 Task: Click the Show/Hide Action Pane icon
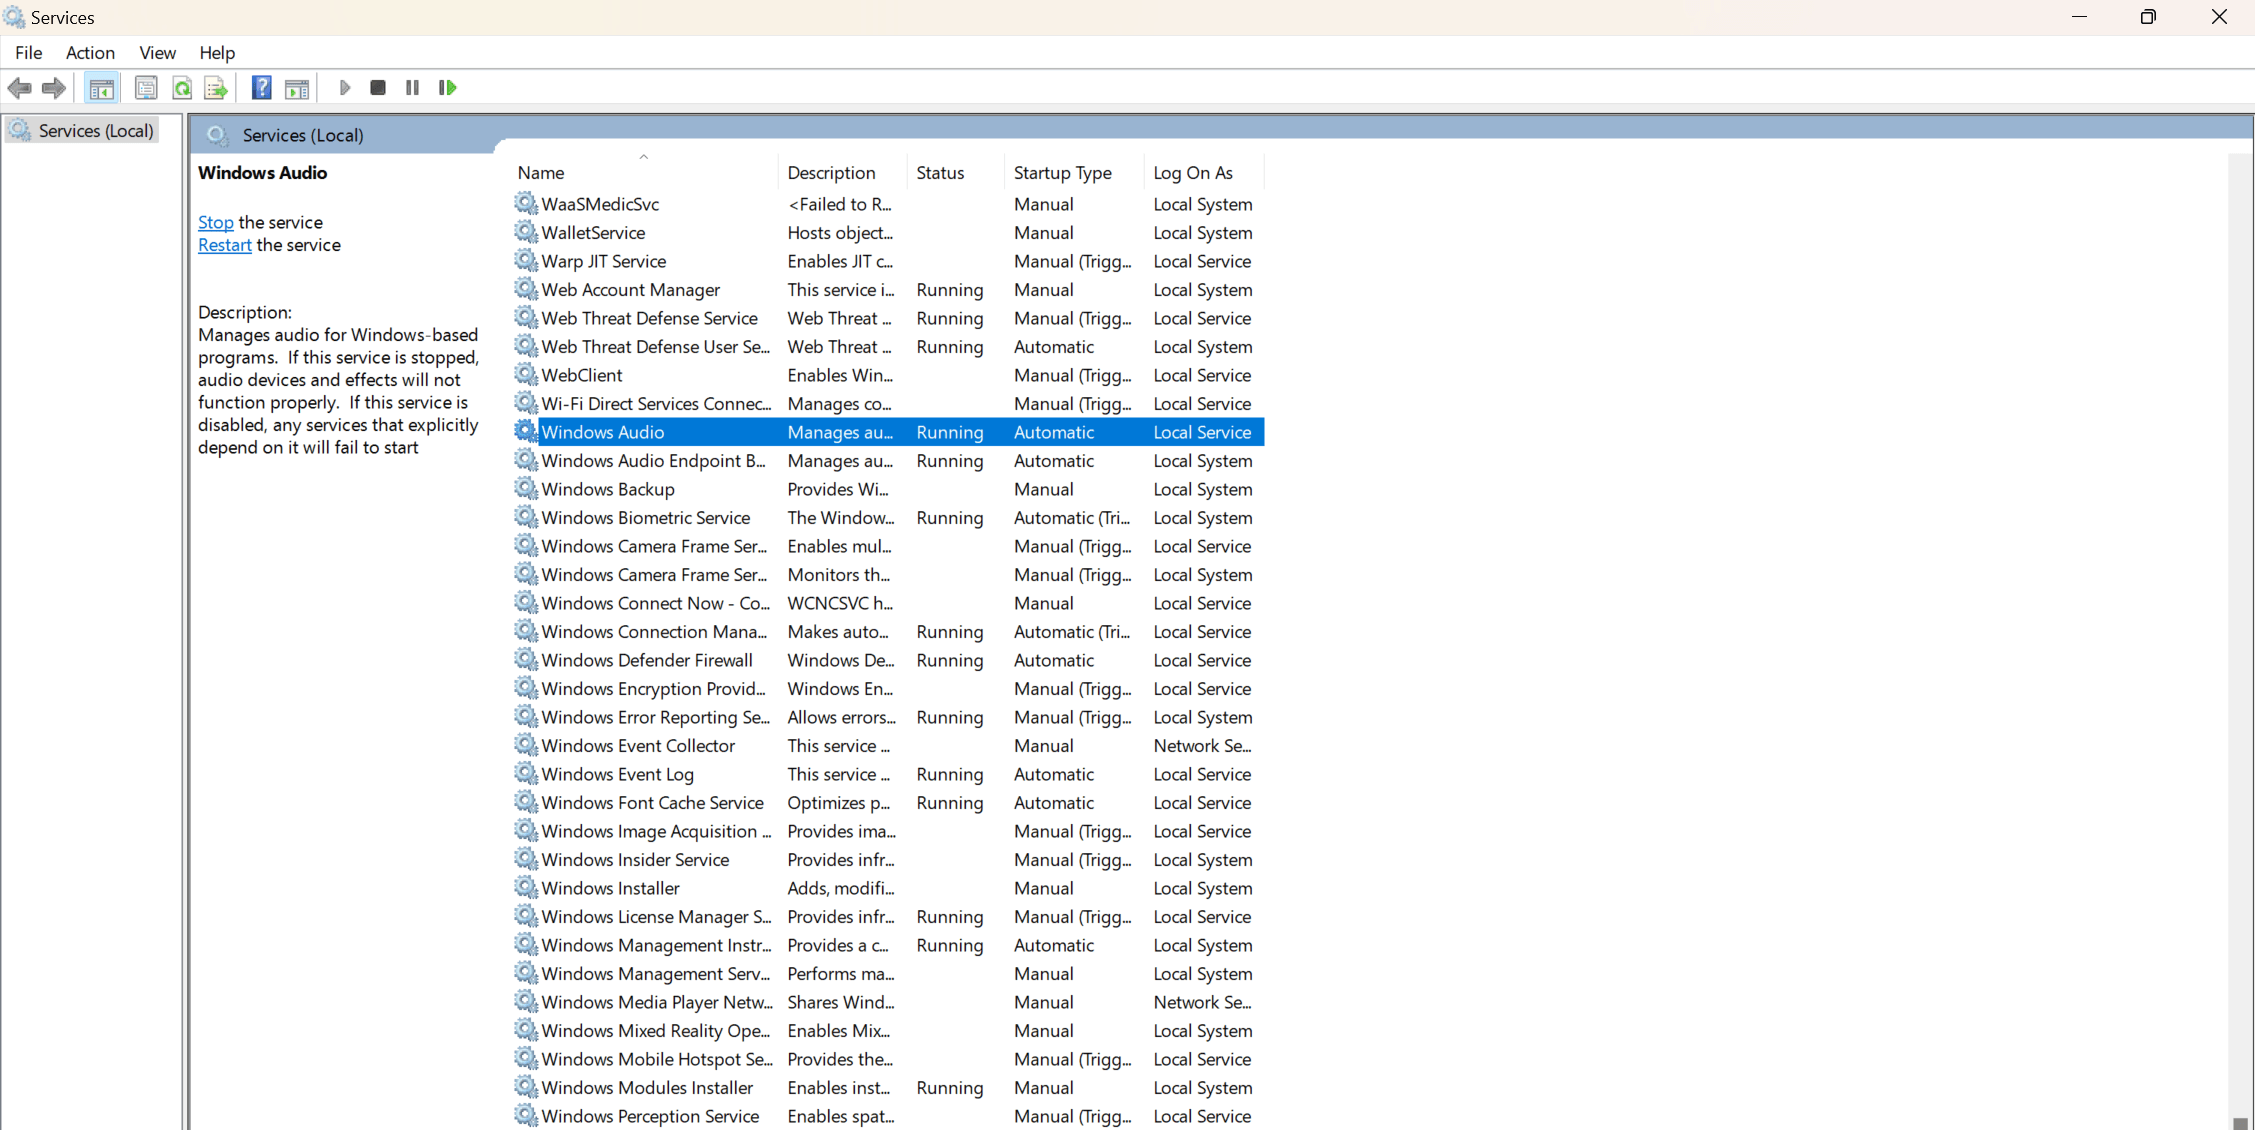(297, 88)
